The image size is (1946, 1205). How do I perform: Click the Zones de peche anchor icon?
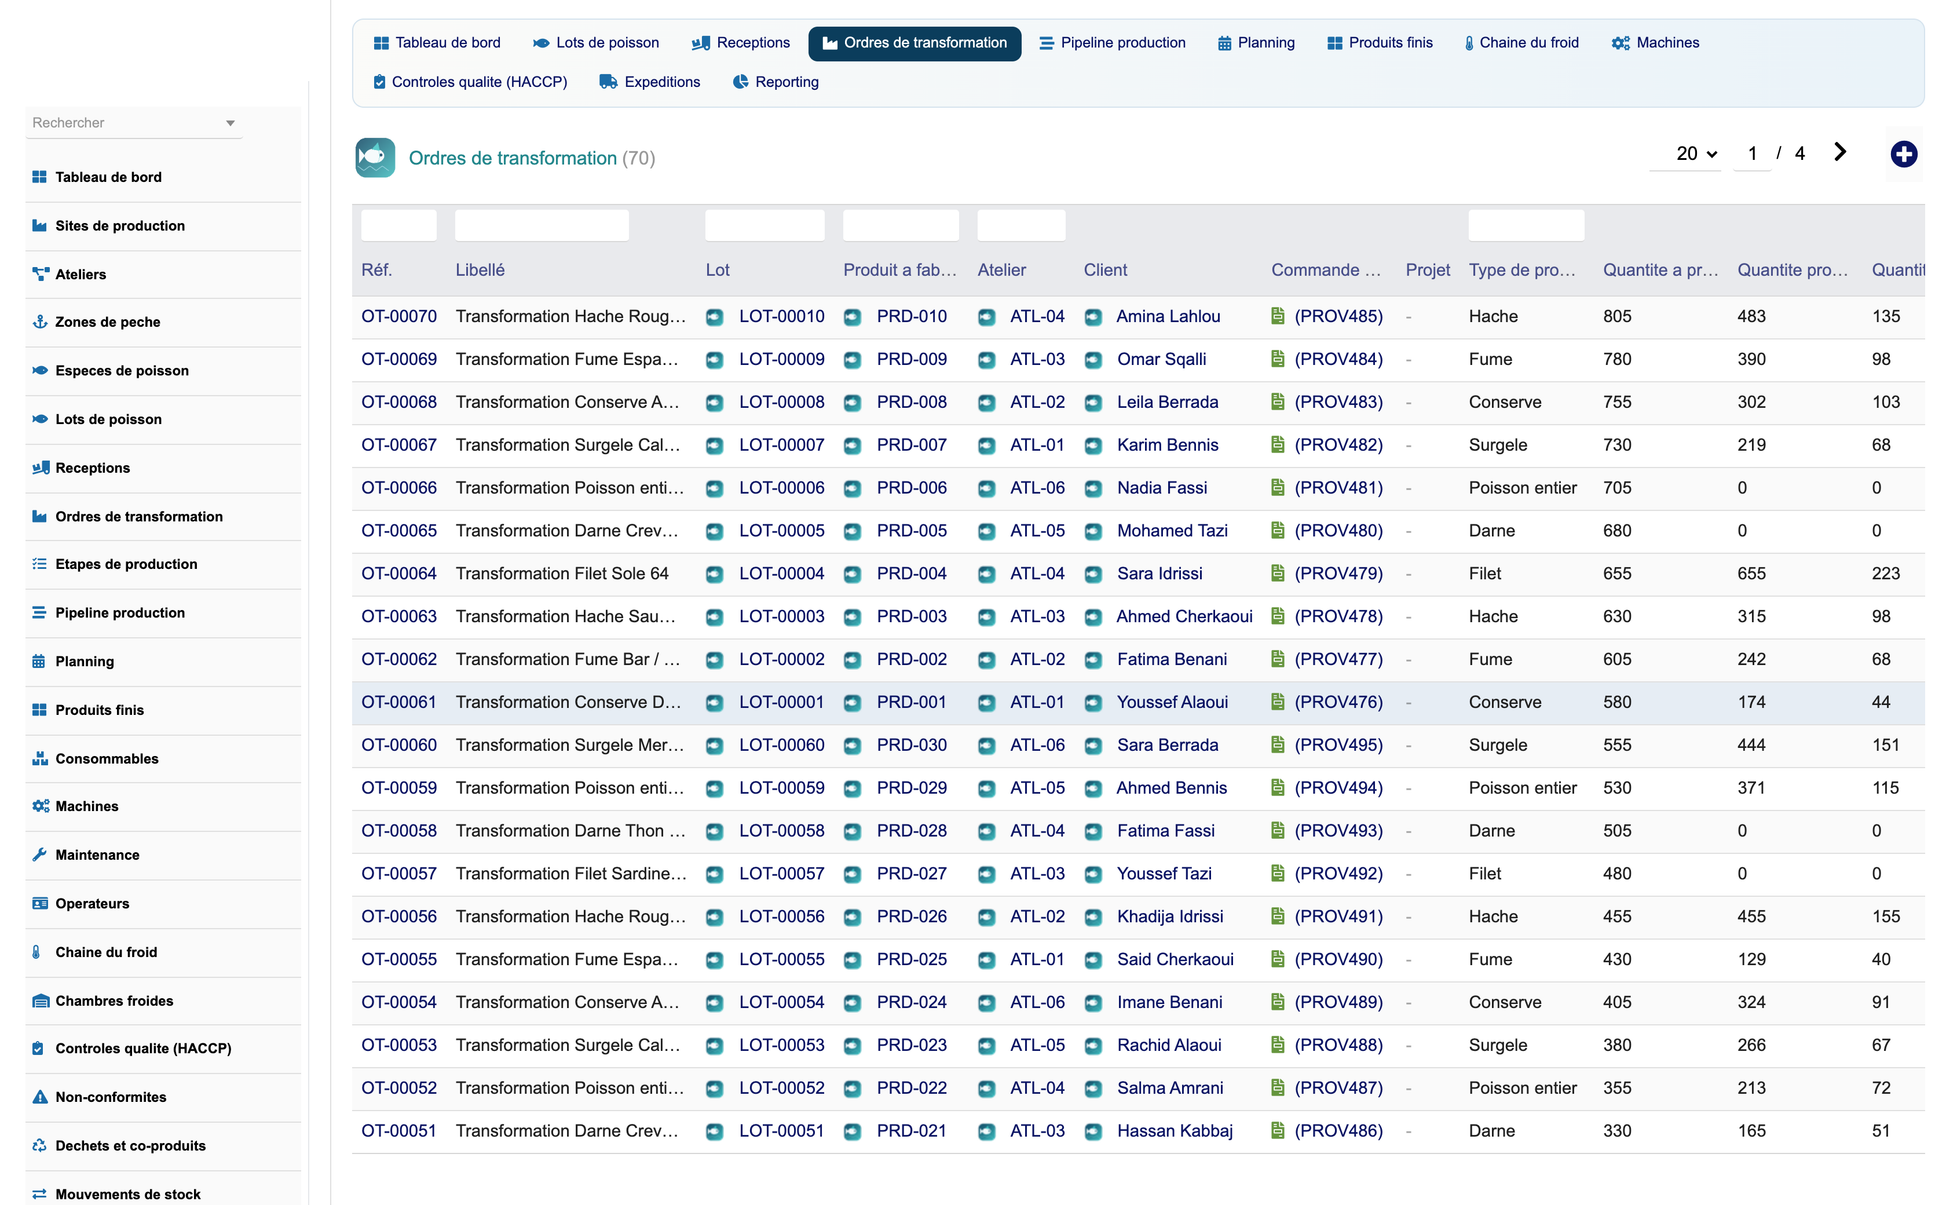pyautogui.click(x=40, y=322)
